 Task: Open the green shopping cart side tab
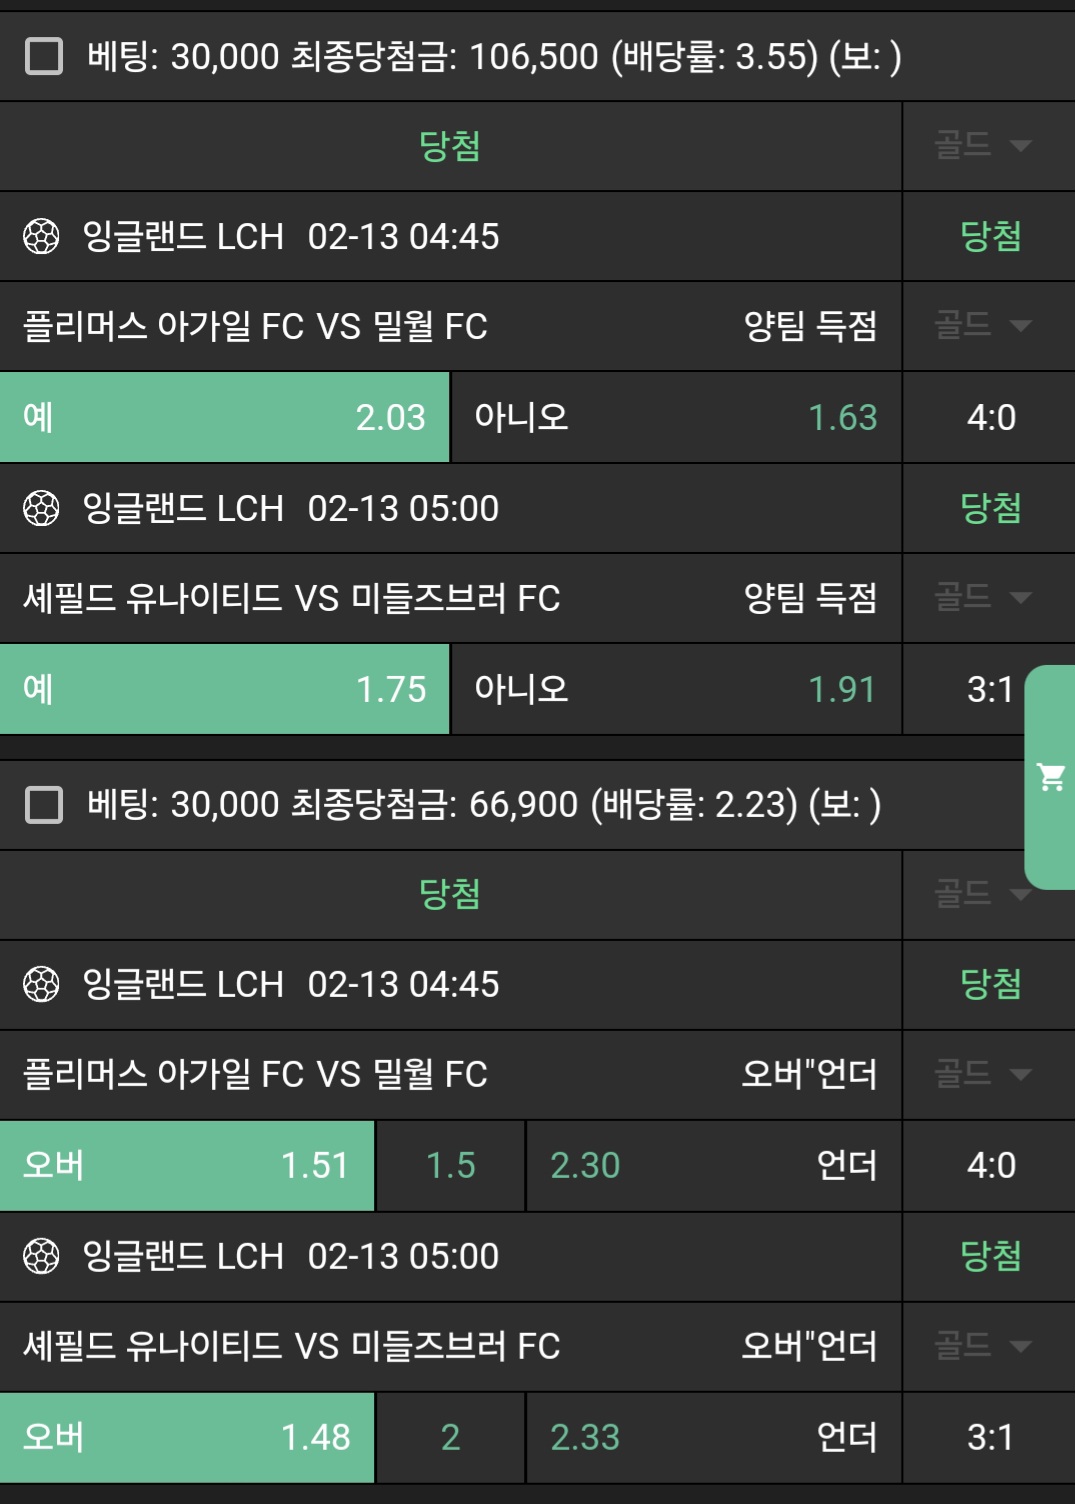(1050, 777)
